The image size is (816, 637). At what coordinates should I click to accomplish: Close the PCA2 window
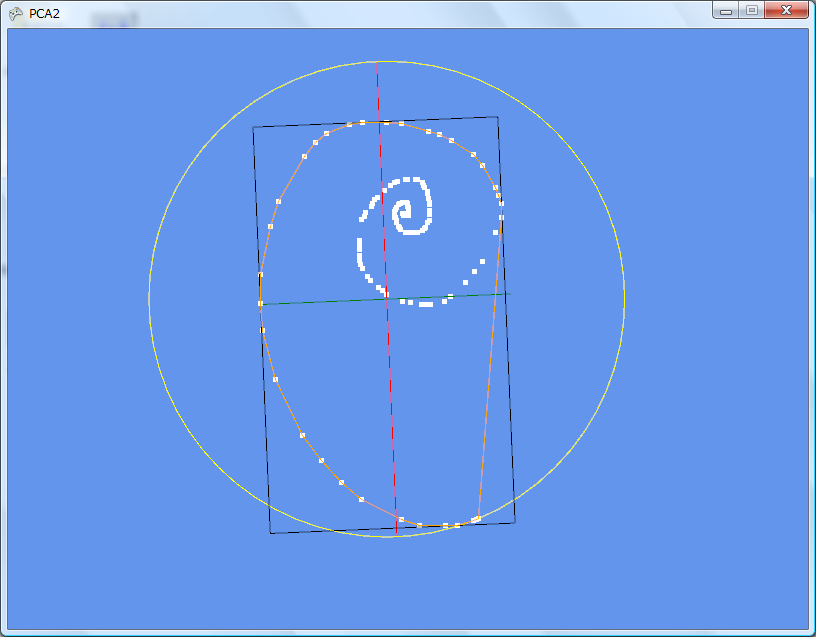[786, 10]
